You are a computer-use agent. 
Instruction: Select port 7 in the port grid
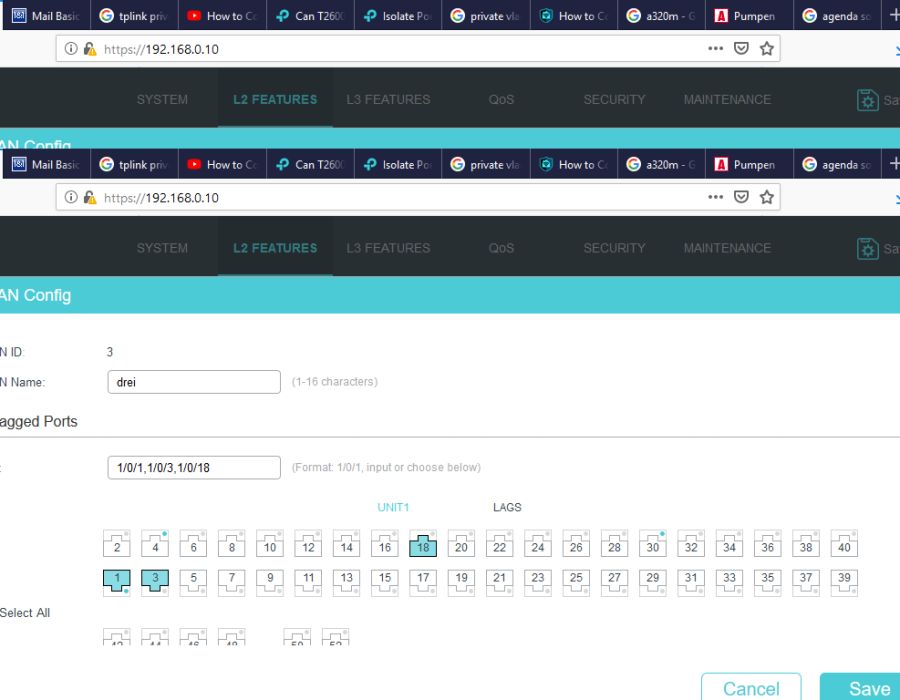click(232, 582)
